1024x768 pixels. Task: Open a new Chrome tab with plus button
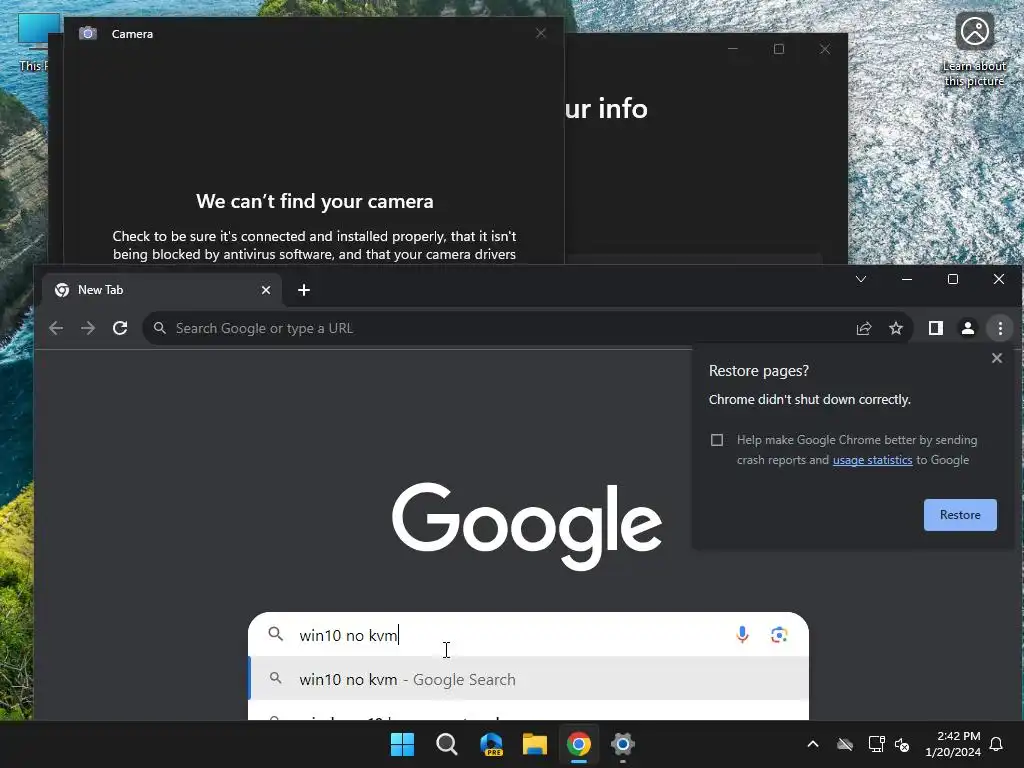click(304, 290)
